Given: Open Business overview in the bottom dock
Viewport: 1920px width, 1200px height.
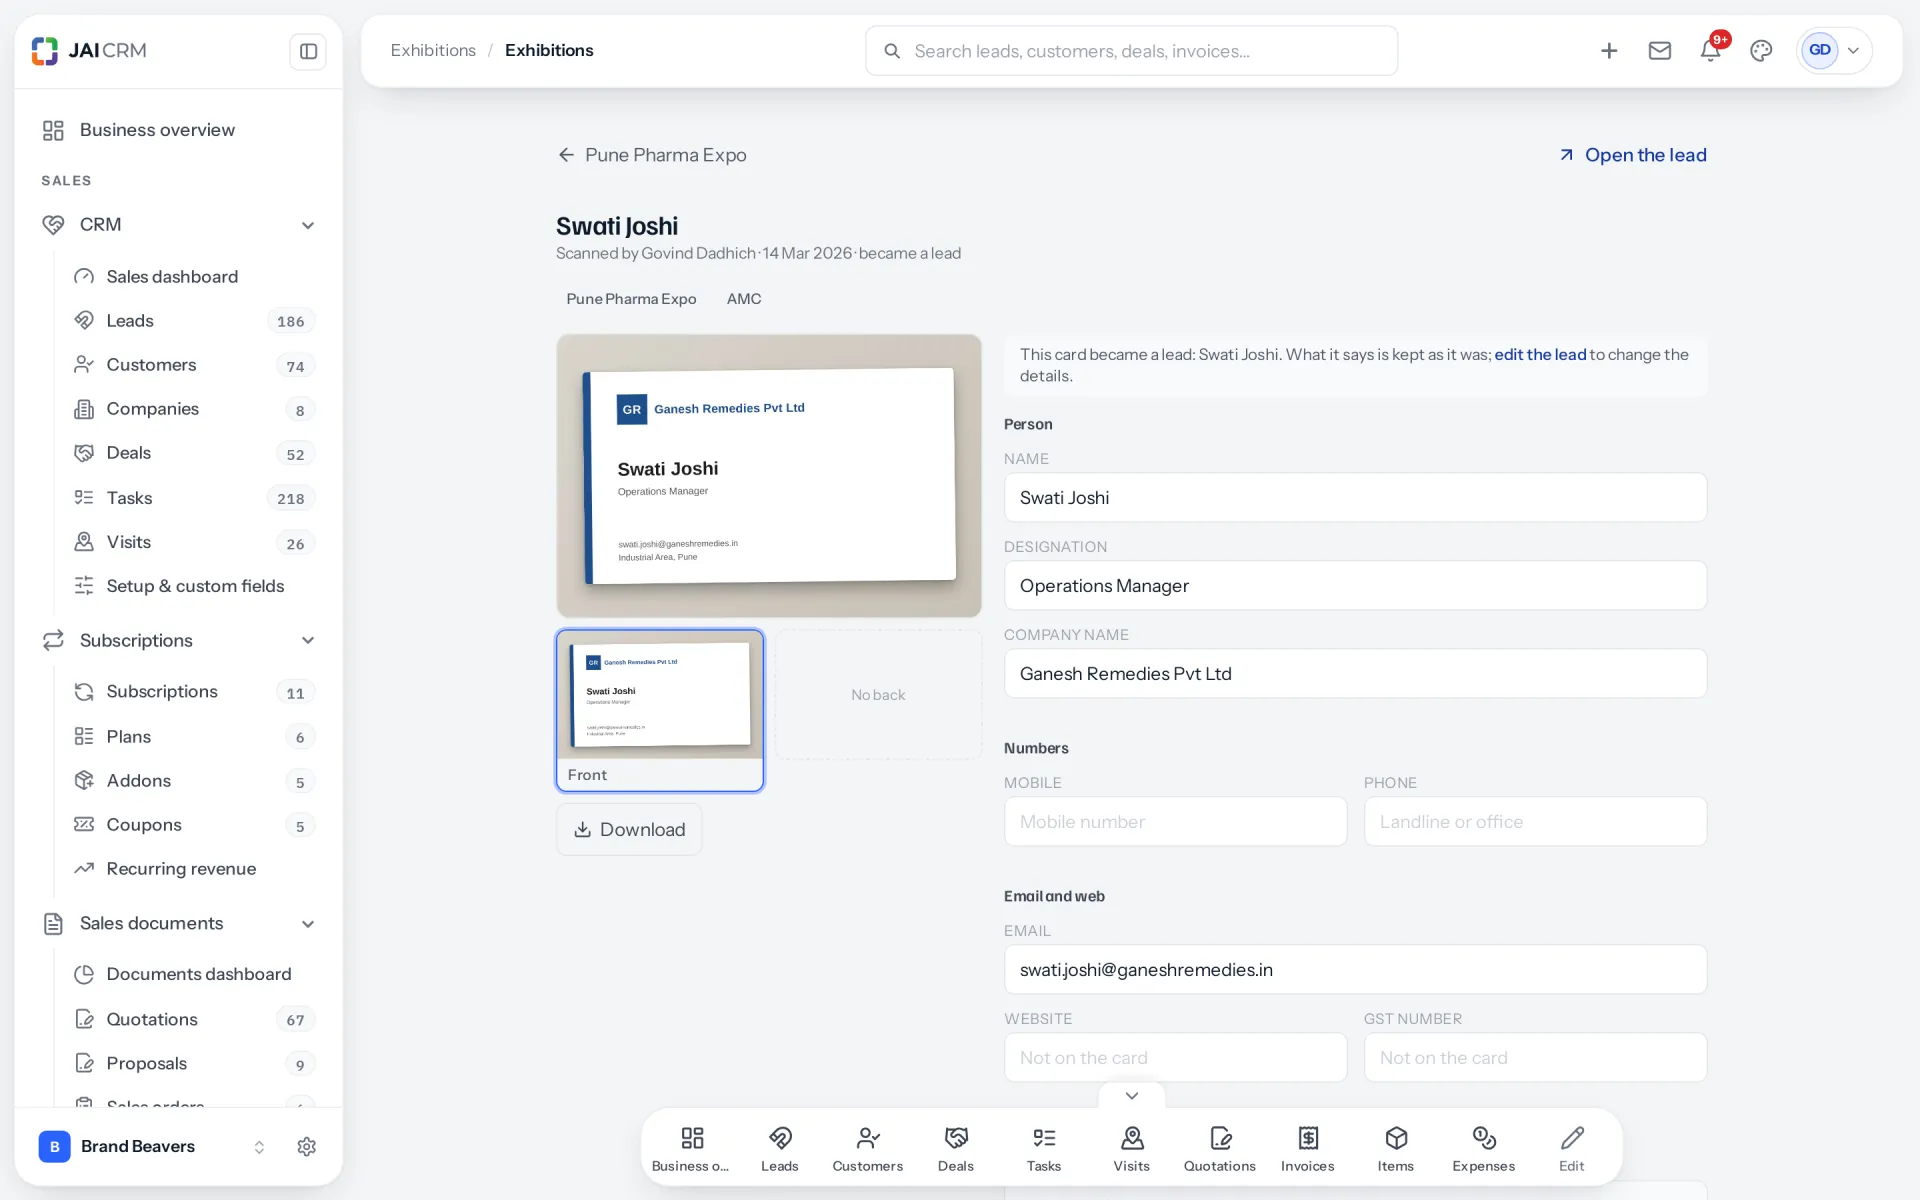Looking at the screenshot, I should pyautogui.click(x=691, y=1148).
